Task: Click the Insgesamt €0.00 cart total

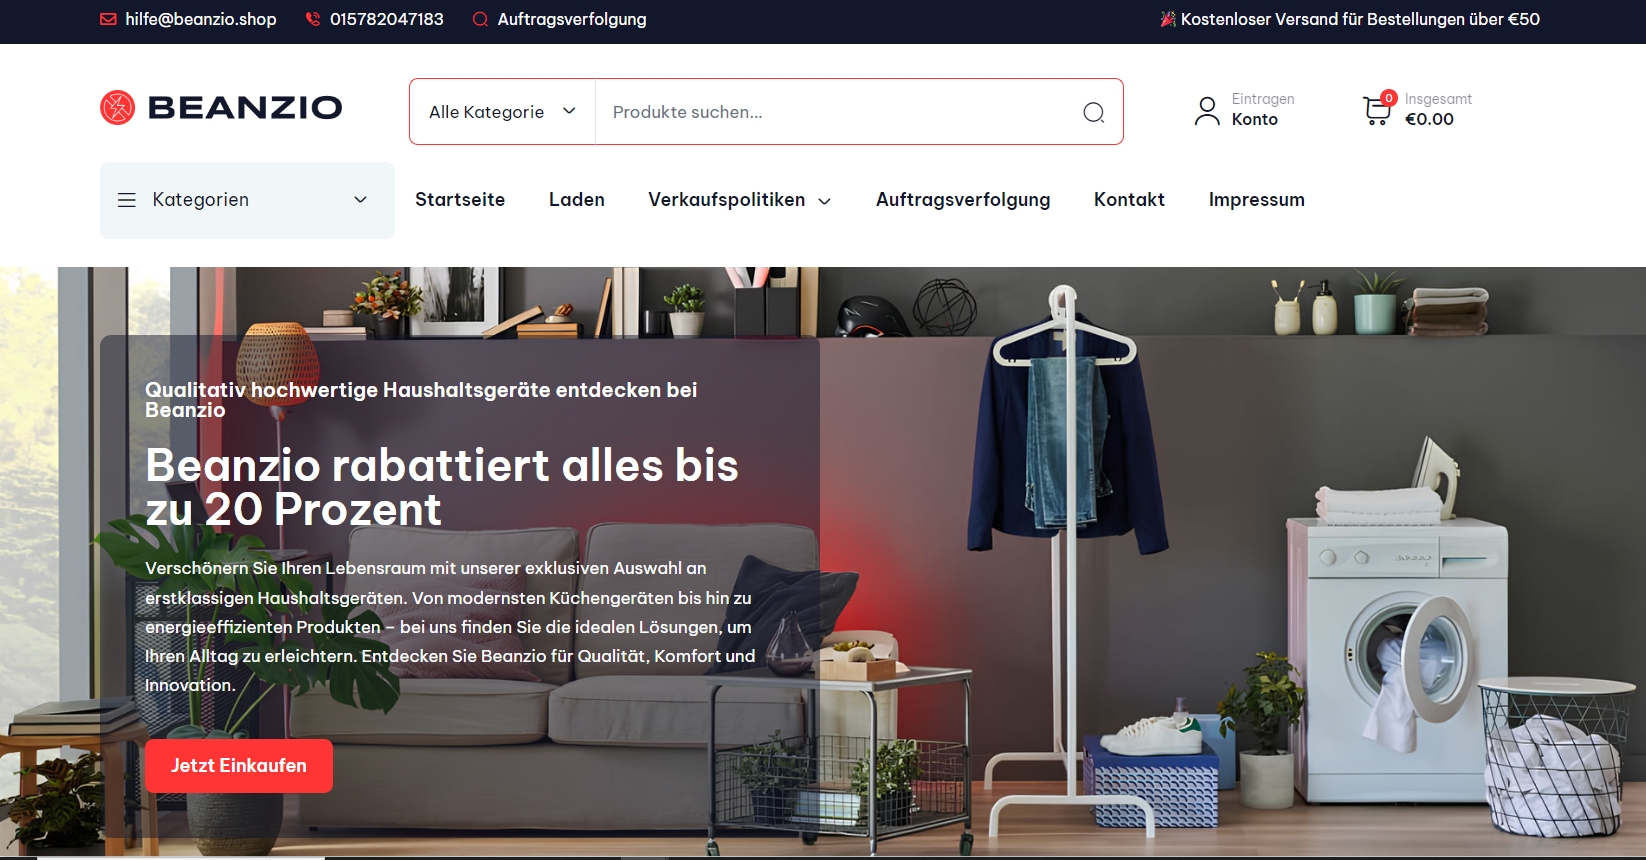Action: click(x=1438, y=109)
